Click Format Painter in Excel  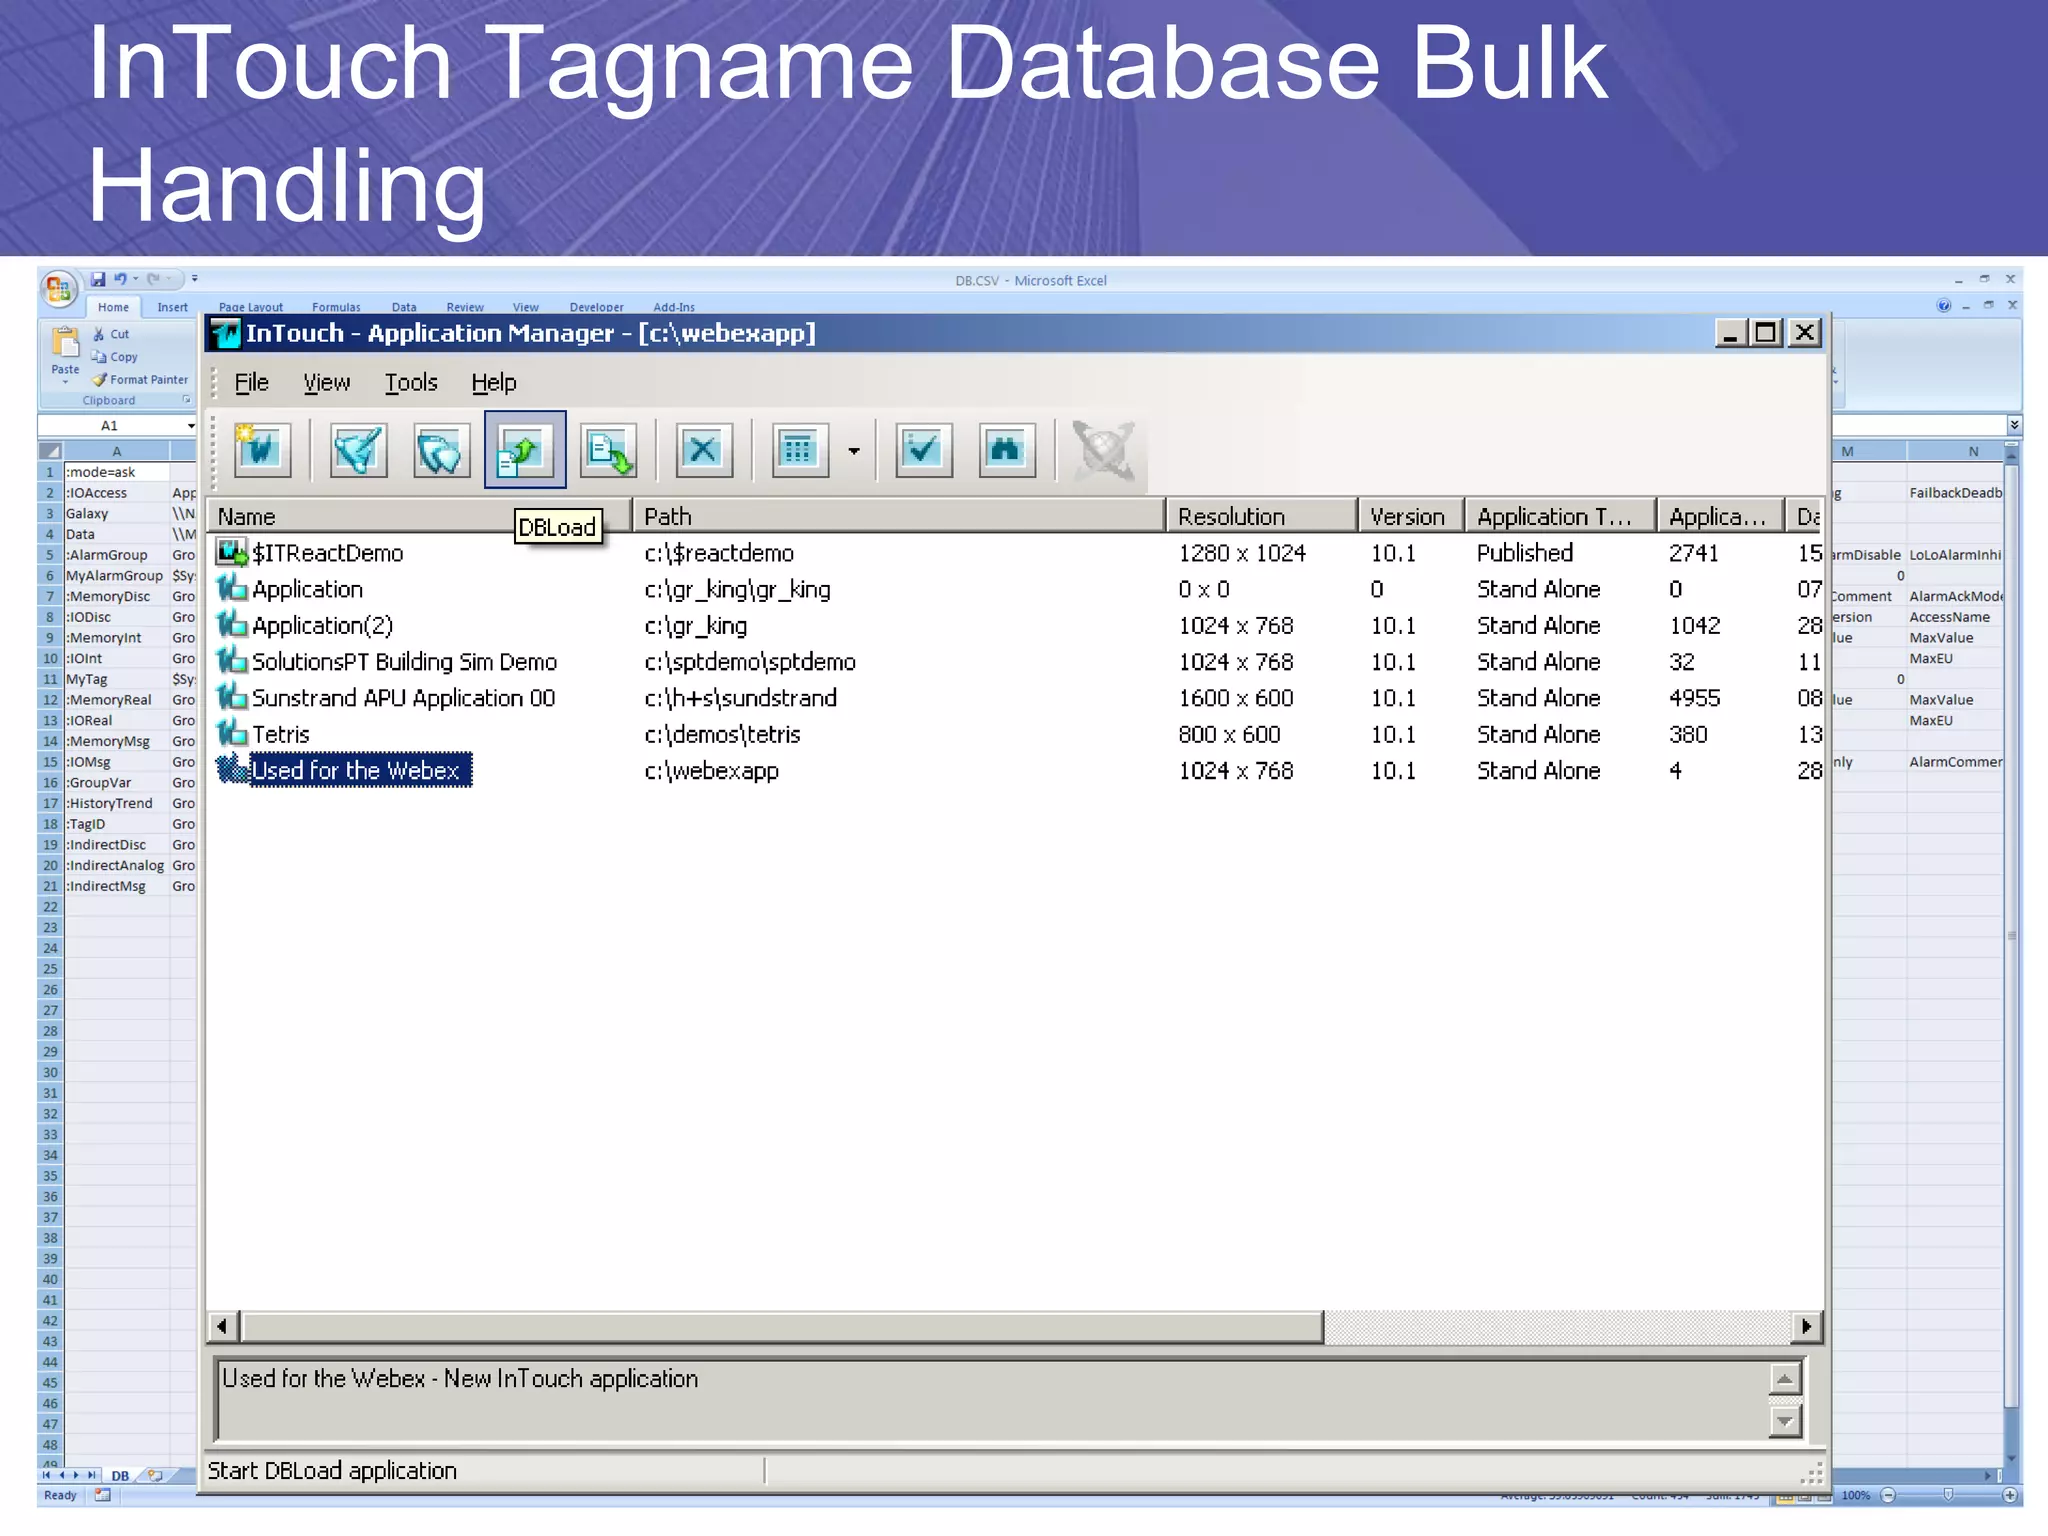[139, 380]
